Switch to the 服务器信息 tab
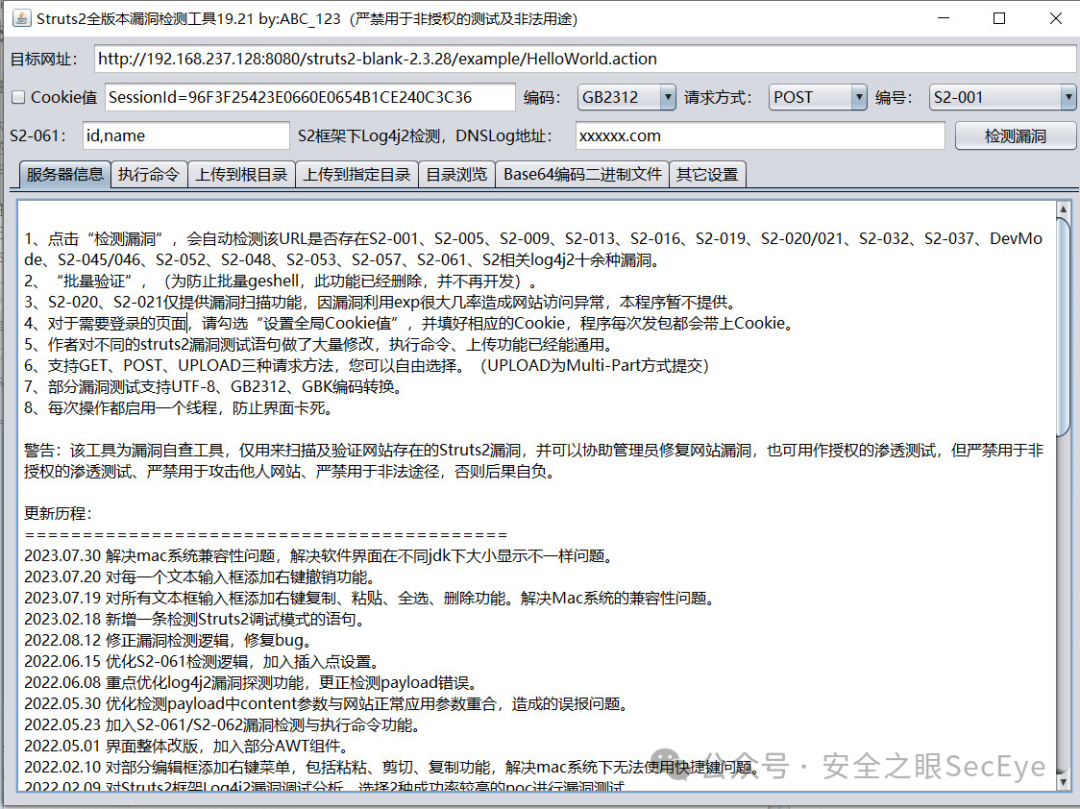Image resolution: width=1080 pixels, height=809 pixels. (x=65, y=174)
